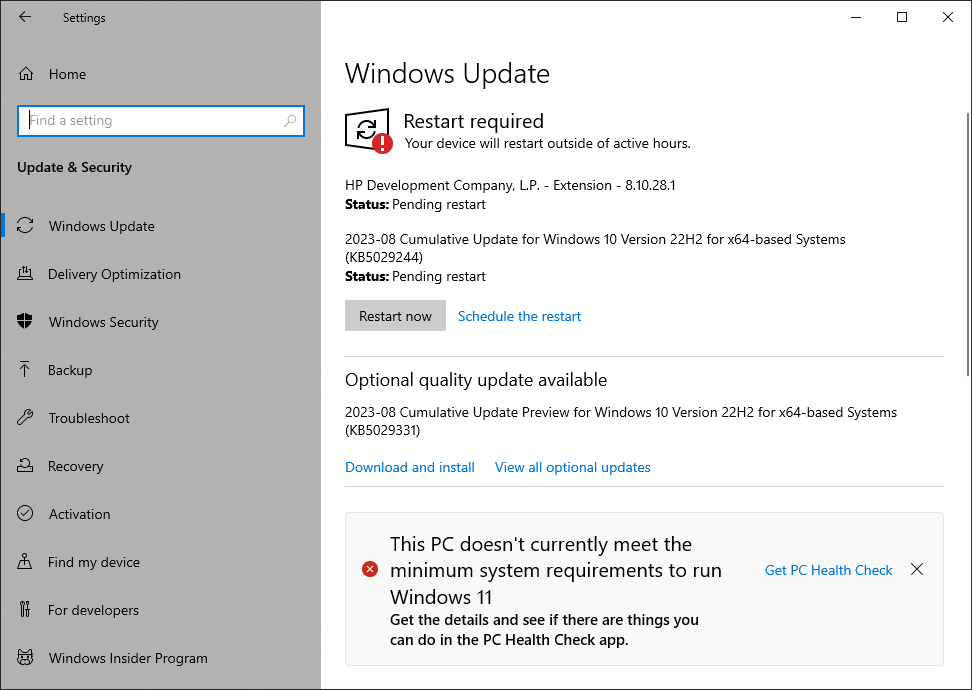The height and width of the screenshot is (690, 972).
Task: Click the Troubleshoot wrench icon
Action: [26, 418]
